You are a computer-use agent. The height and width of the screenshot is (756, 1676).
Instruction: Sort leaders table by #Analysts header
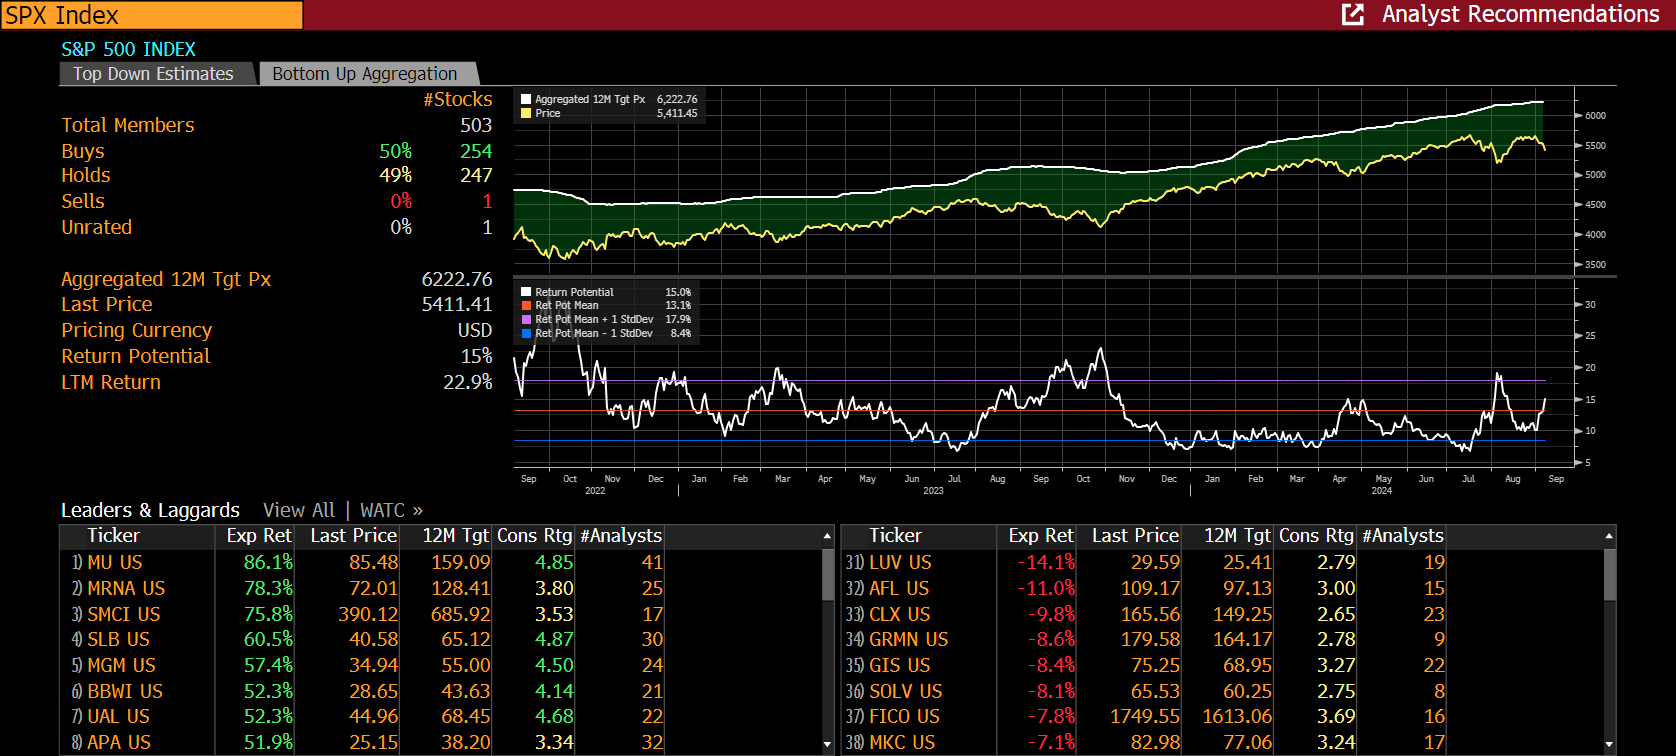(620, 536)
